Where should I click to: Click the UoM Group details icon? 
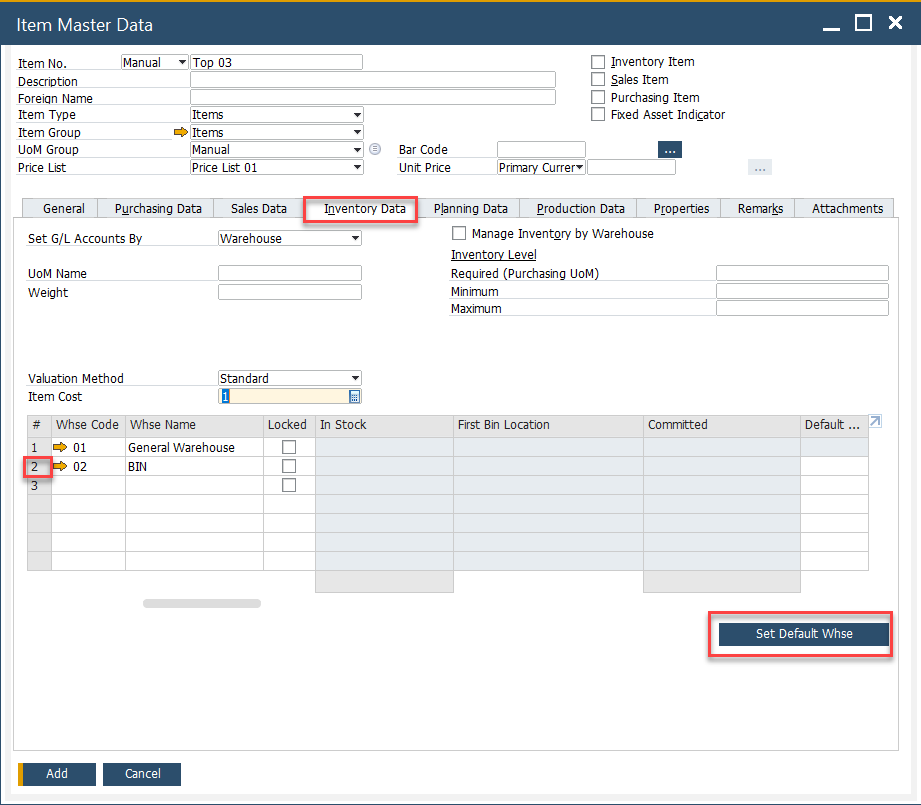(375, 150)
